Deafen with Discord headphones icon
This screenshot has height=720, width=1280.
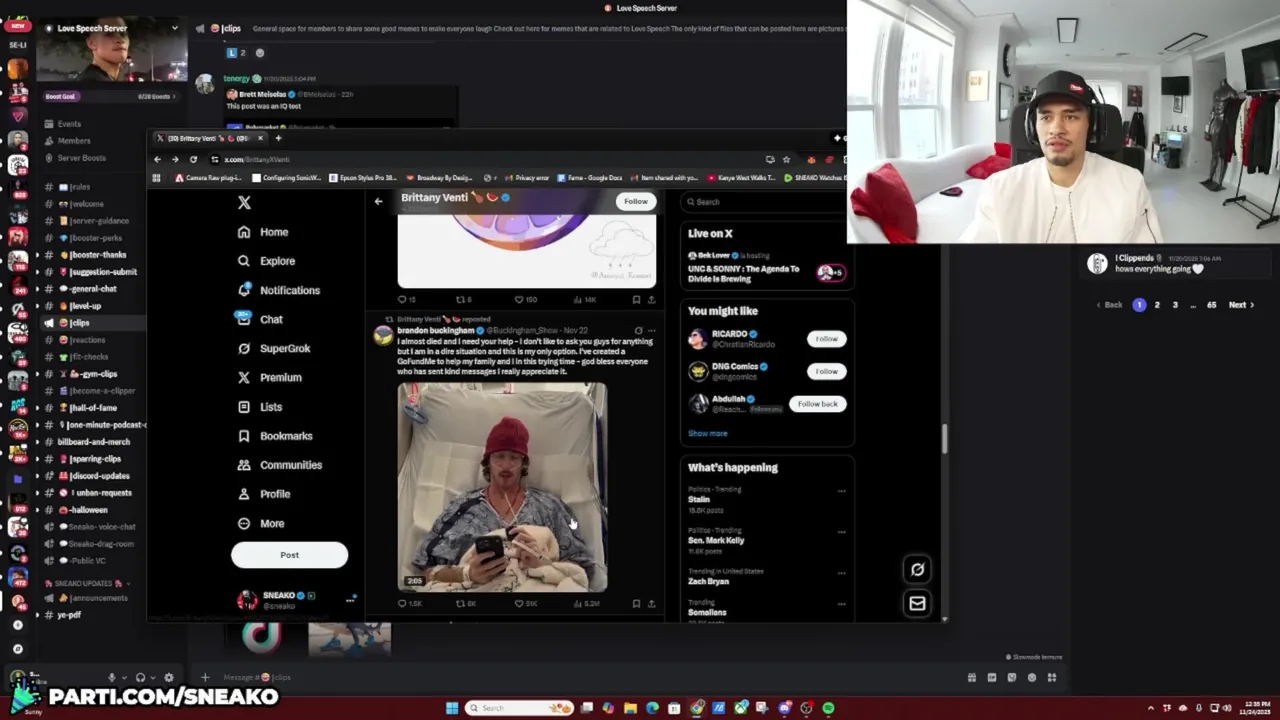(140, 677)
